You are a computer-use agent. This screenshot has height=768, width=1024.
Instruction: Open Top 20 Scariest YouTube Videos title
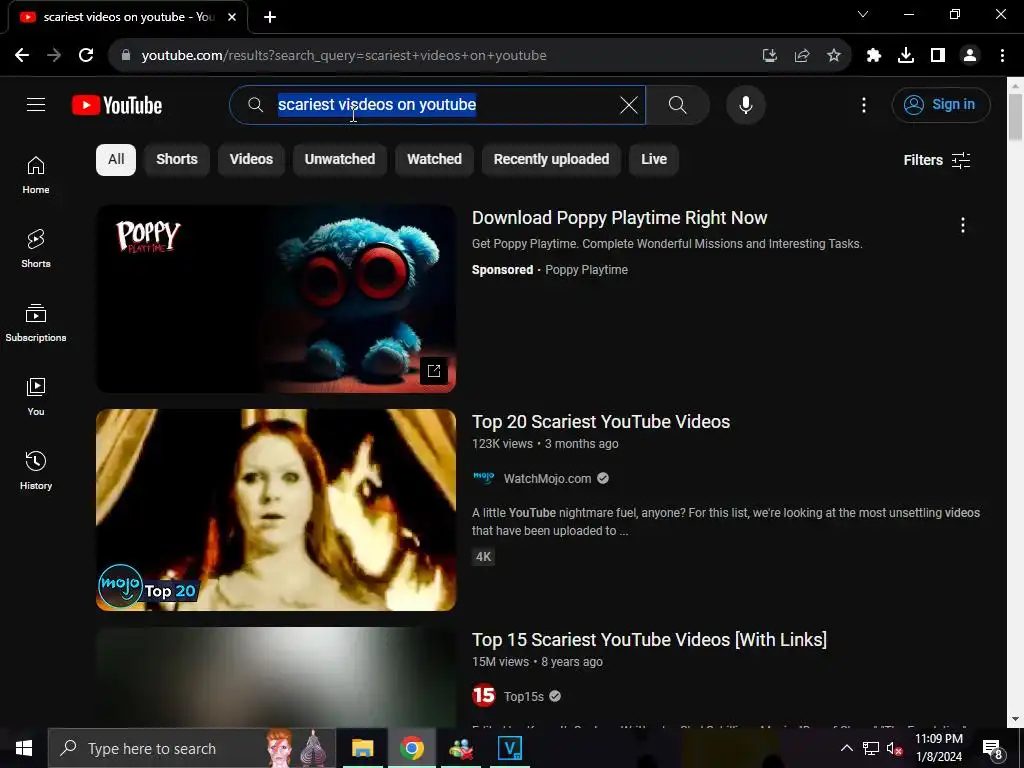click(601, 422)
